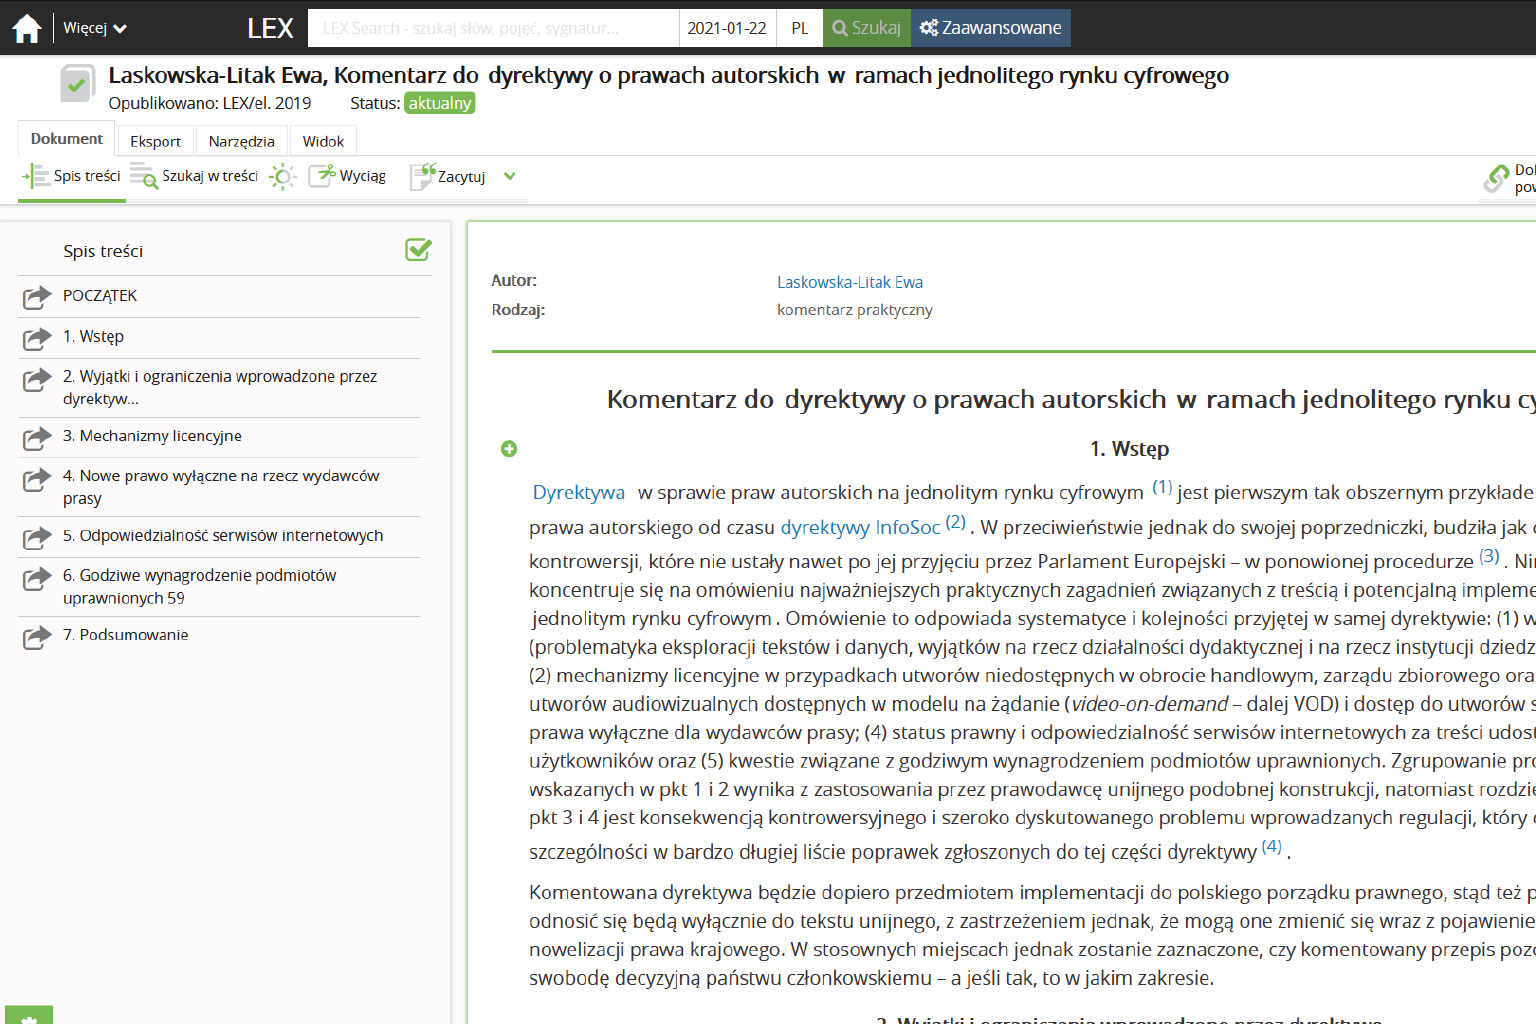Screen dimensions: 1536x1024
Task: Open the Spis treści toolbar icon
Action: [36, 176]
